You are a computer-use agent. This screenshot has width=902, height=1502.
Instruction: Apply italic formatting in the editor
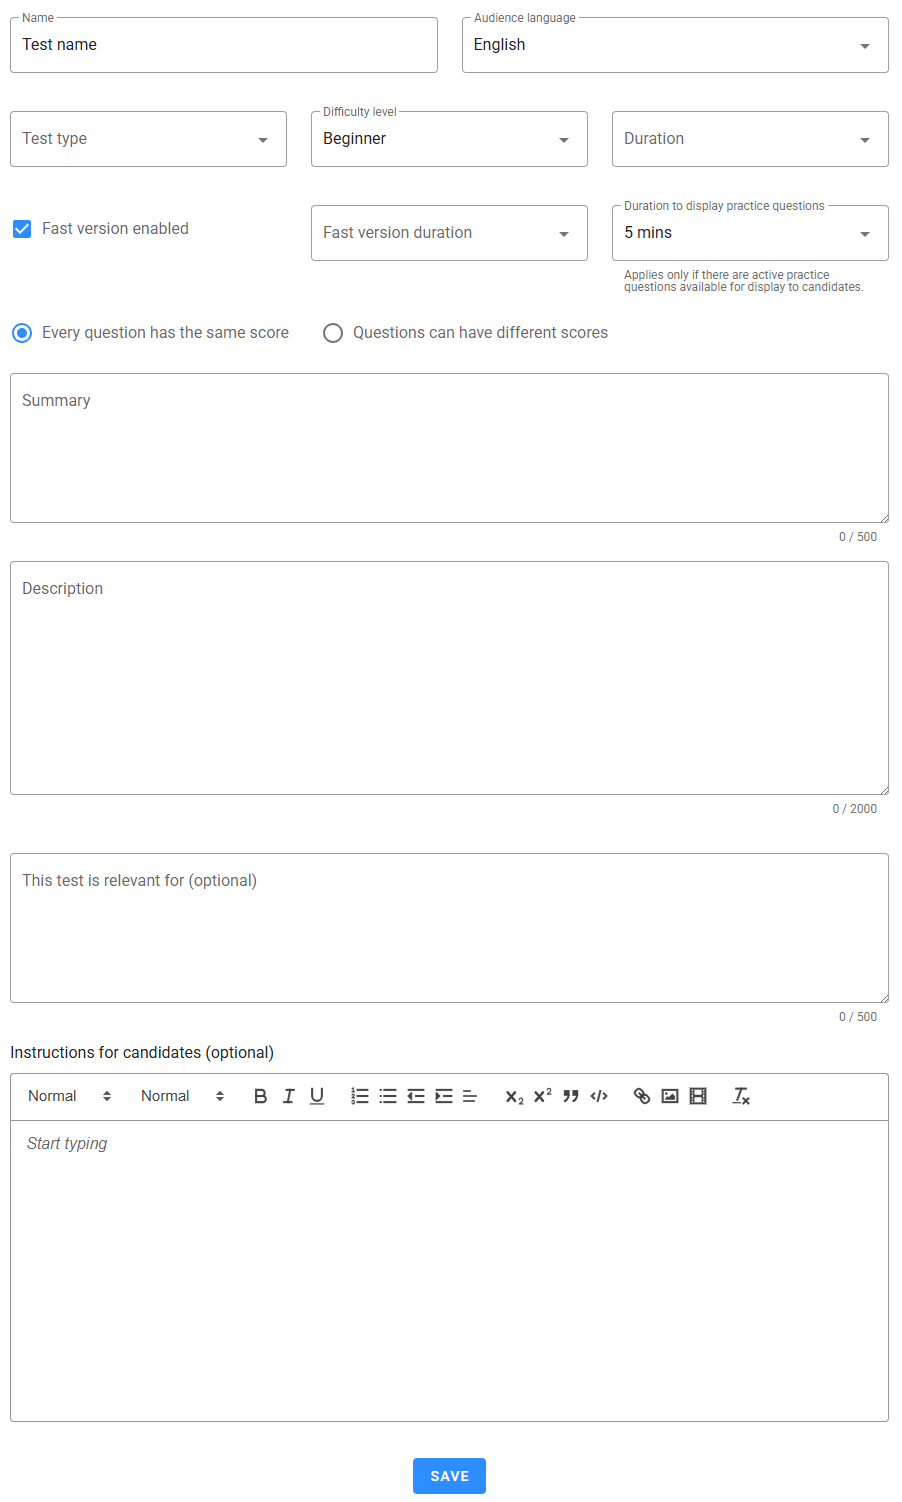pyautogui.click(x=289, y=1096)
